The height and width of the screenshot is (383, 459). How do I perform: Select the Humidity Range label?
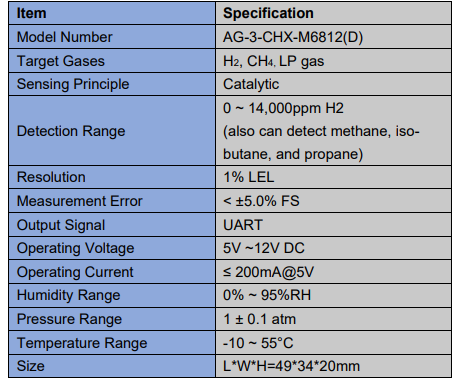[68, 295]
